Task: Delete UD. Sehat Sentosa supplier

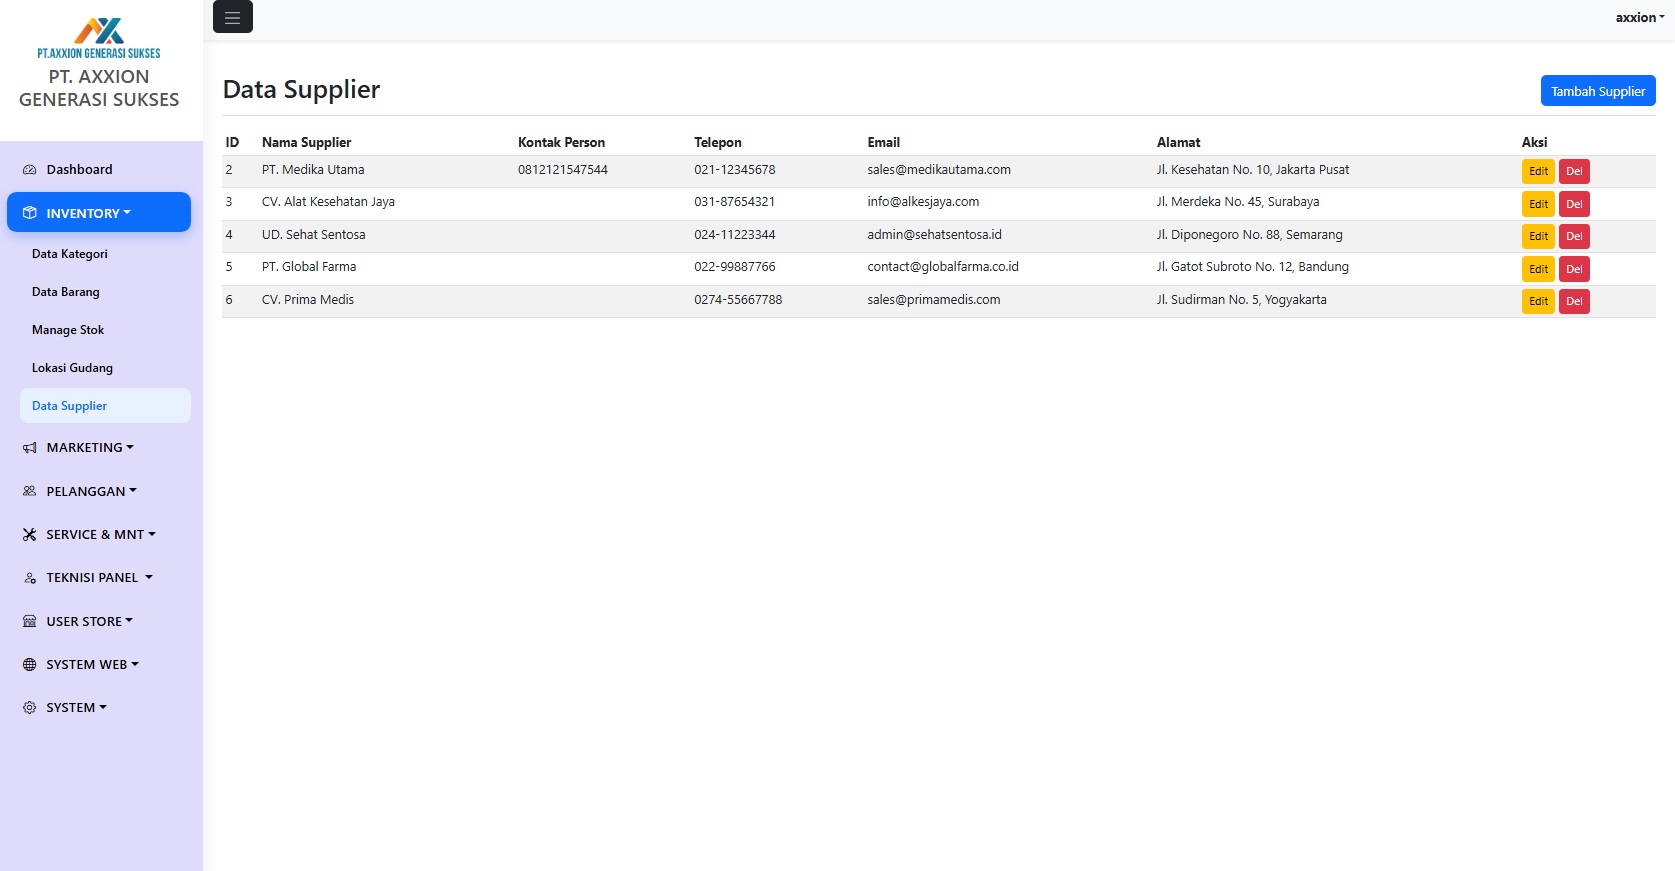Action: pos(1574,236)
